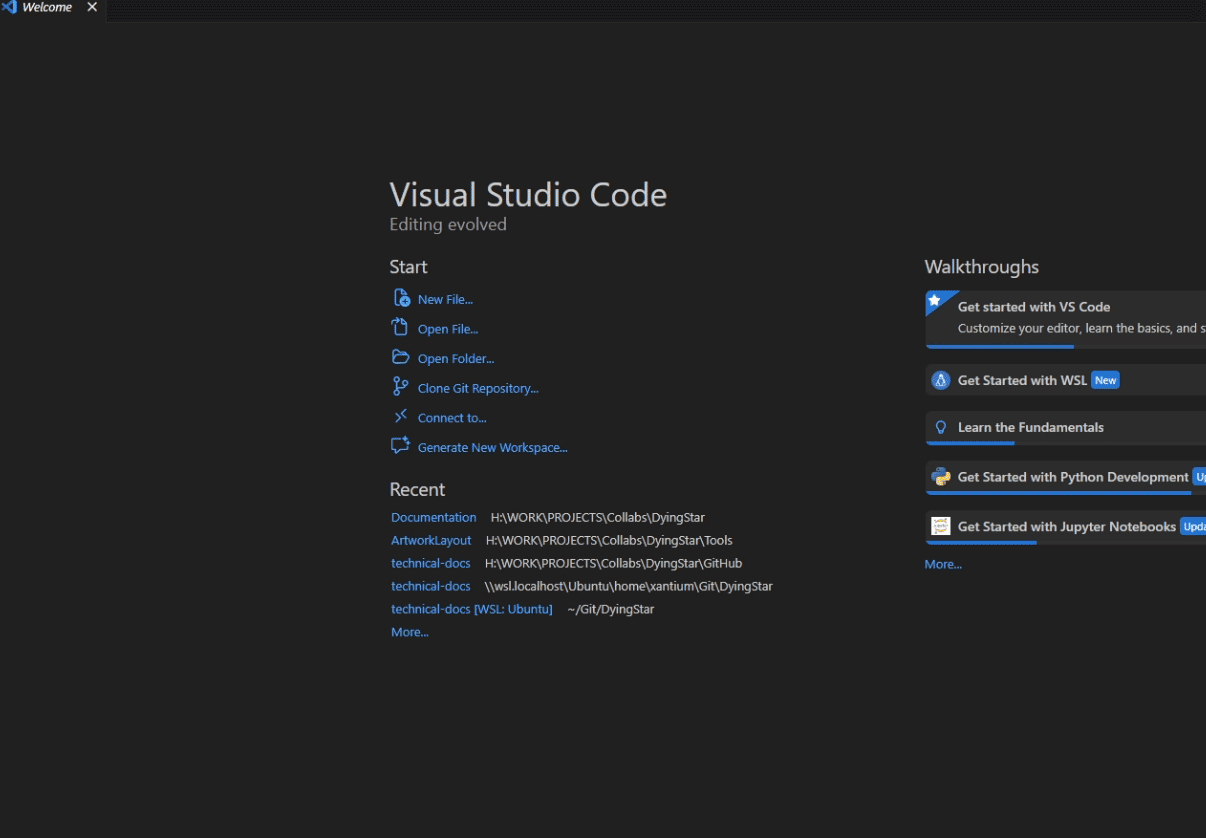This screenshot has height=838, width=1206.
Task: Close the Welcome tab
Action: (92, 7)
